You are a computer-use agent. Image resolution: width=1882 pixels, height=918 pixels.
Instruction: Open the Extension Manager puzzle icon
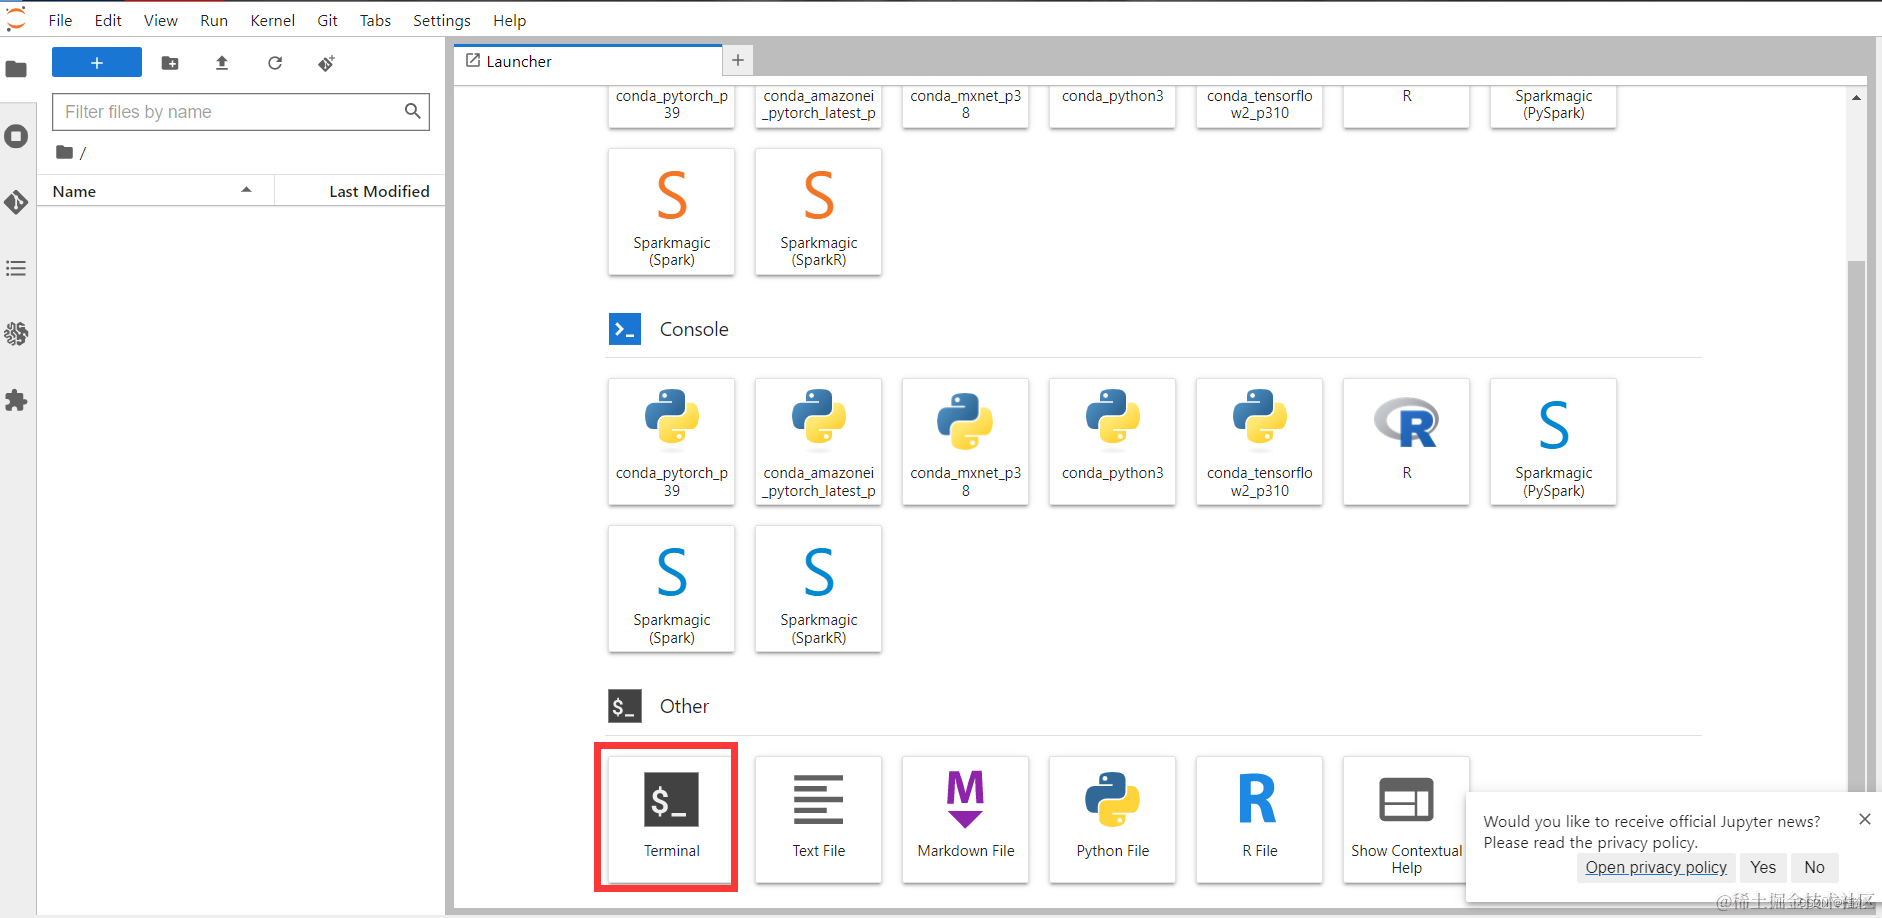click(x=16, y=400)
